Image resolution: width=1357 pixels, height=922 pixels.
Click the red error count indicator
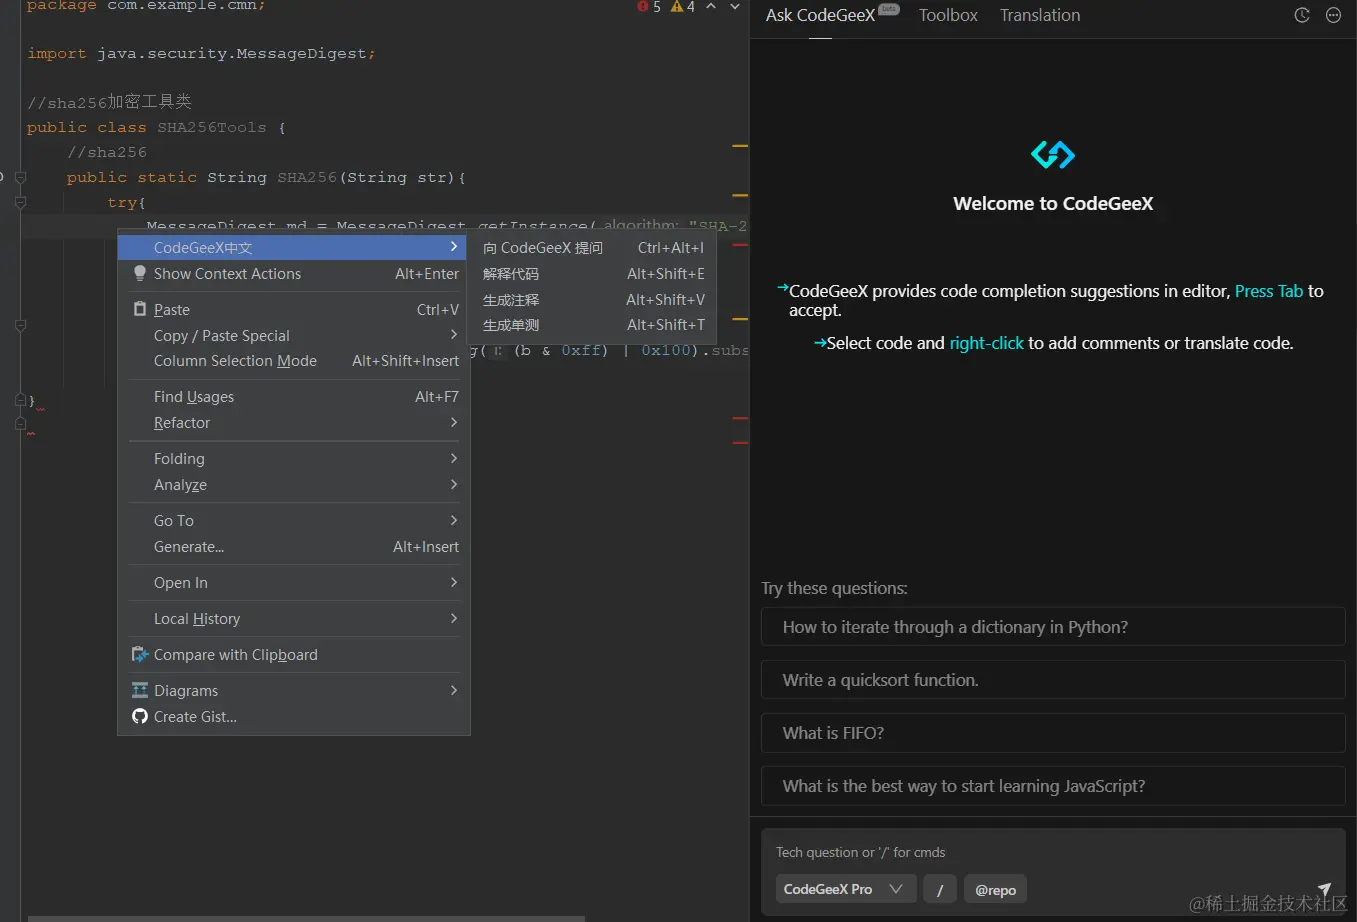(x=649, y=7)
